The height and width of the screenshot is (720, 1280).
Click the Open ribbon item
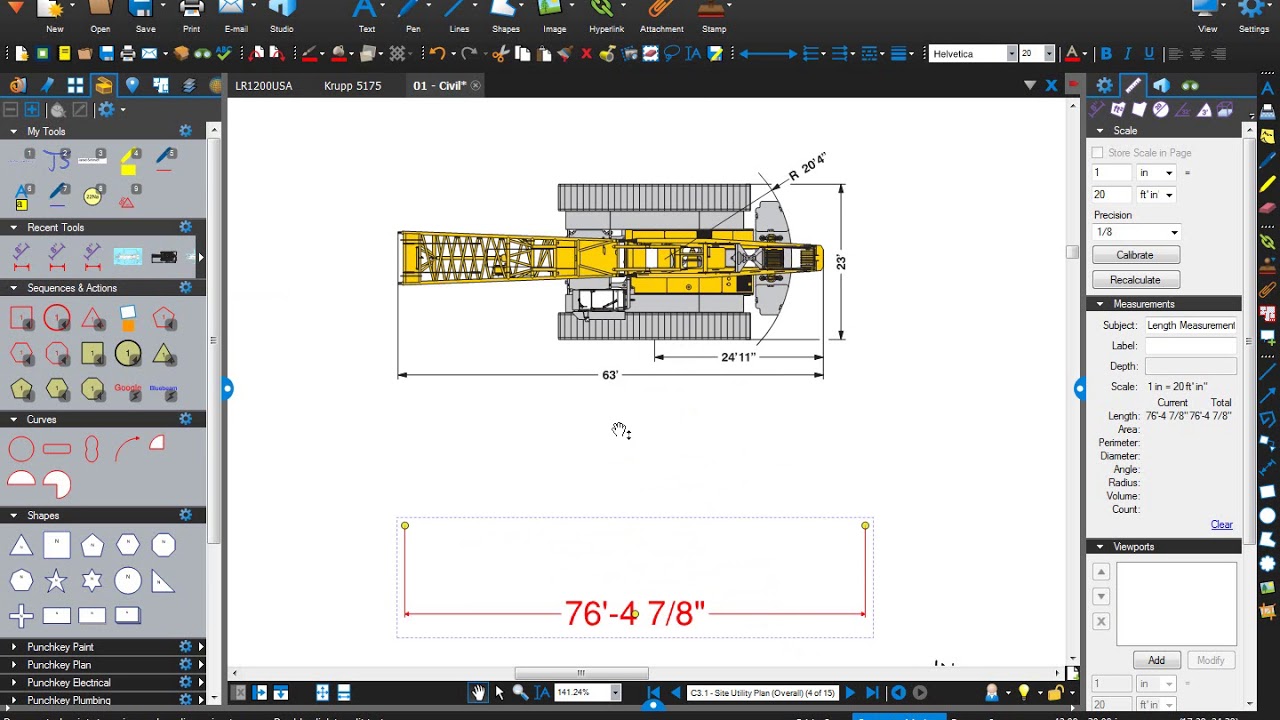(100, 17)
